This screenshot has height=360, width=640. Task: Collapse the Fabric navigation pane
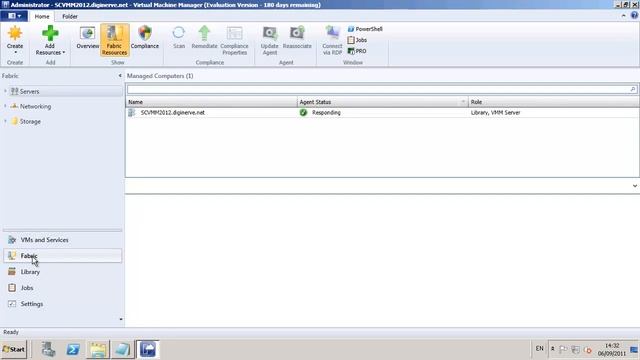(120, 76)
